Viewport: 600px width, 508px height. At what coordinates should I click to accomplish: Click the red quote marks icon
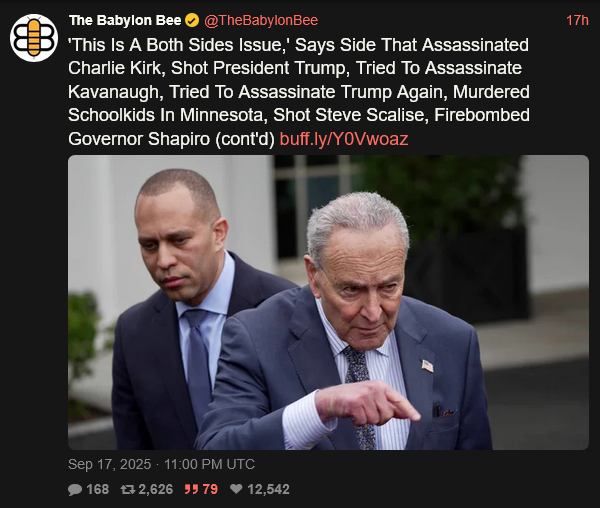tap(191, 489)
